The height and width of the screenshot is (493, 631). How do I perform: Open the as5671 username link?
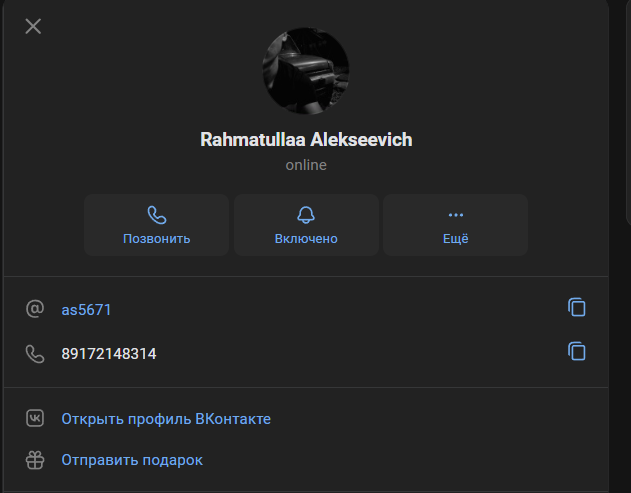coord(86,310)
